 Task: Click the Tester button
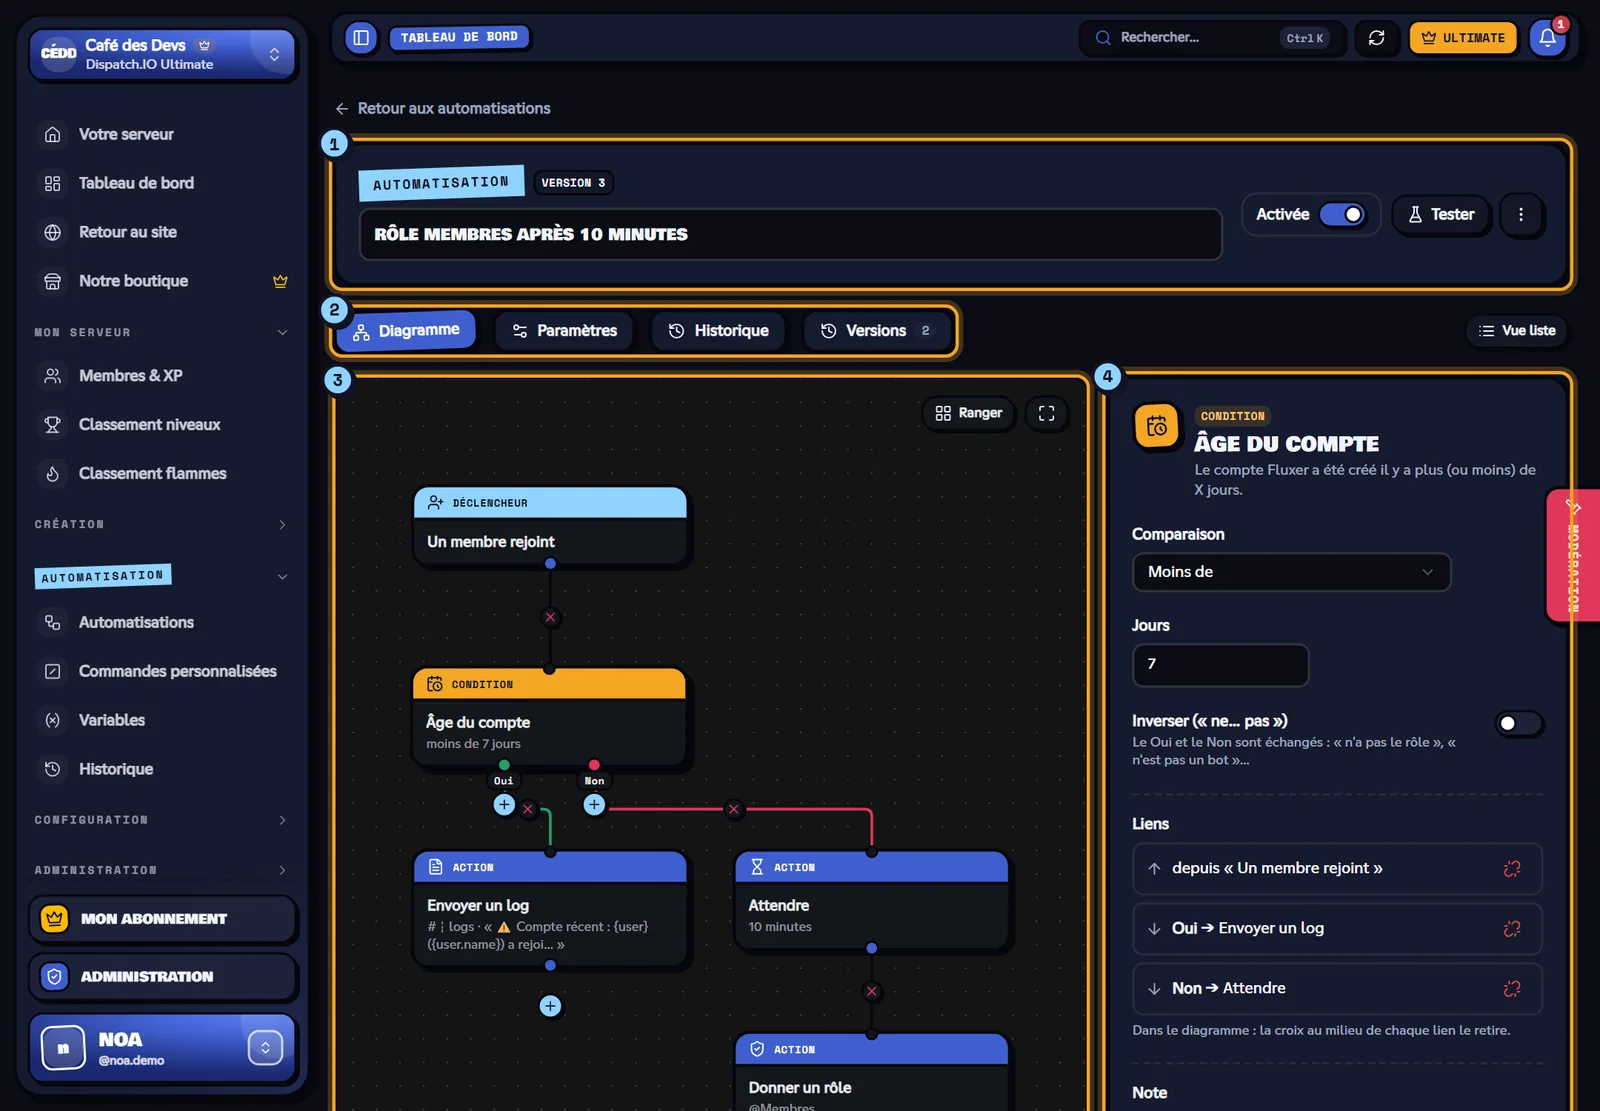pos(1441,215)
